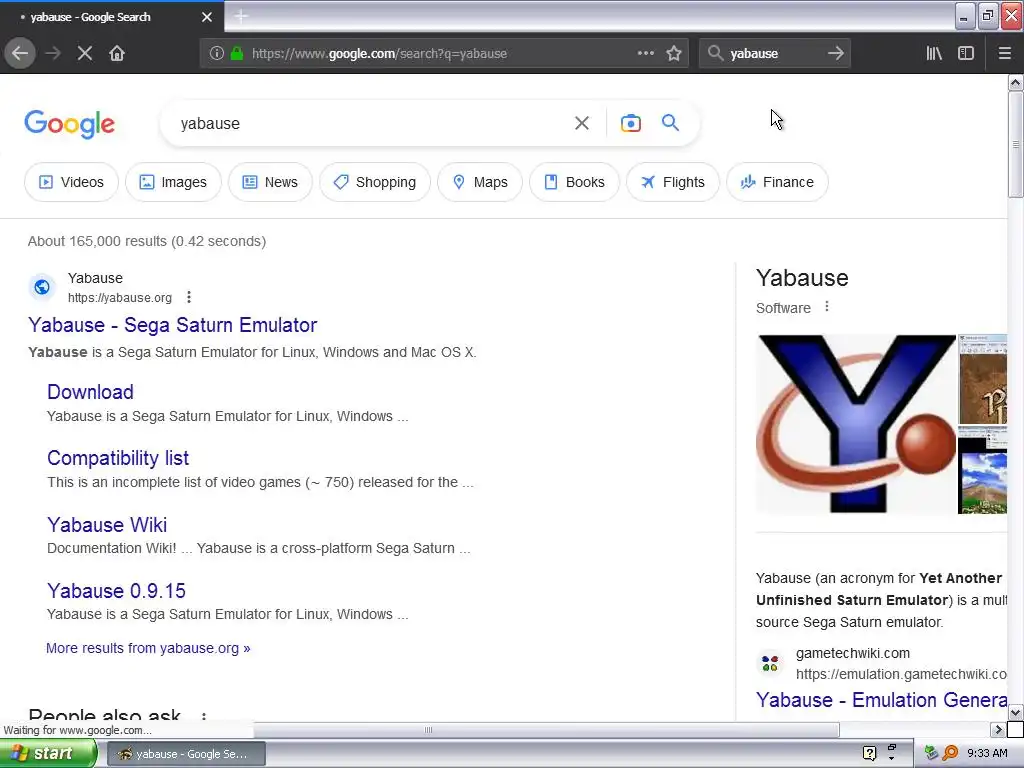Screen dimensions: 1024x768
Task: Open options for yabause.org result
Action: tap(189, 297)
